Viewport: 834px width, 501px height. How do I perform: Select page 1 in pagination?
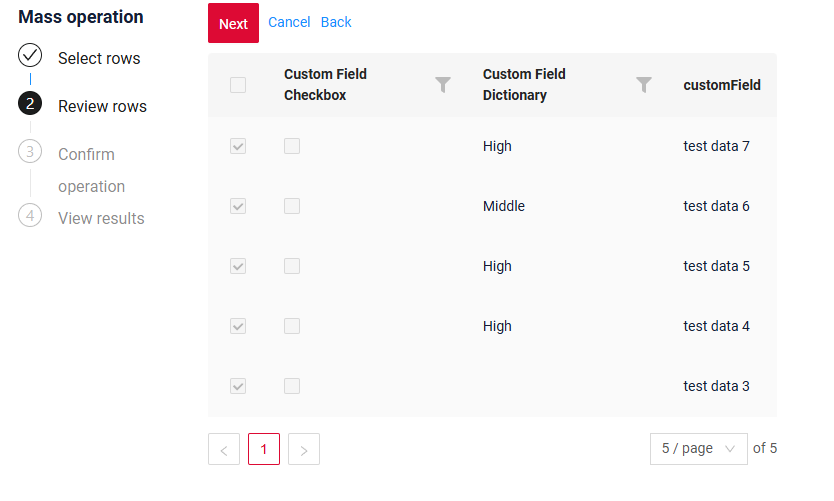pyautogui.click(x=264, y=449)
